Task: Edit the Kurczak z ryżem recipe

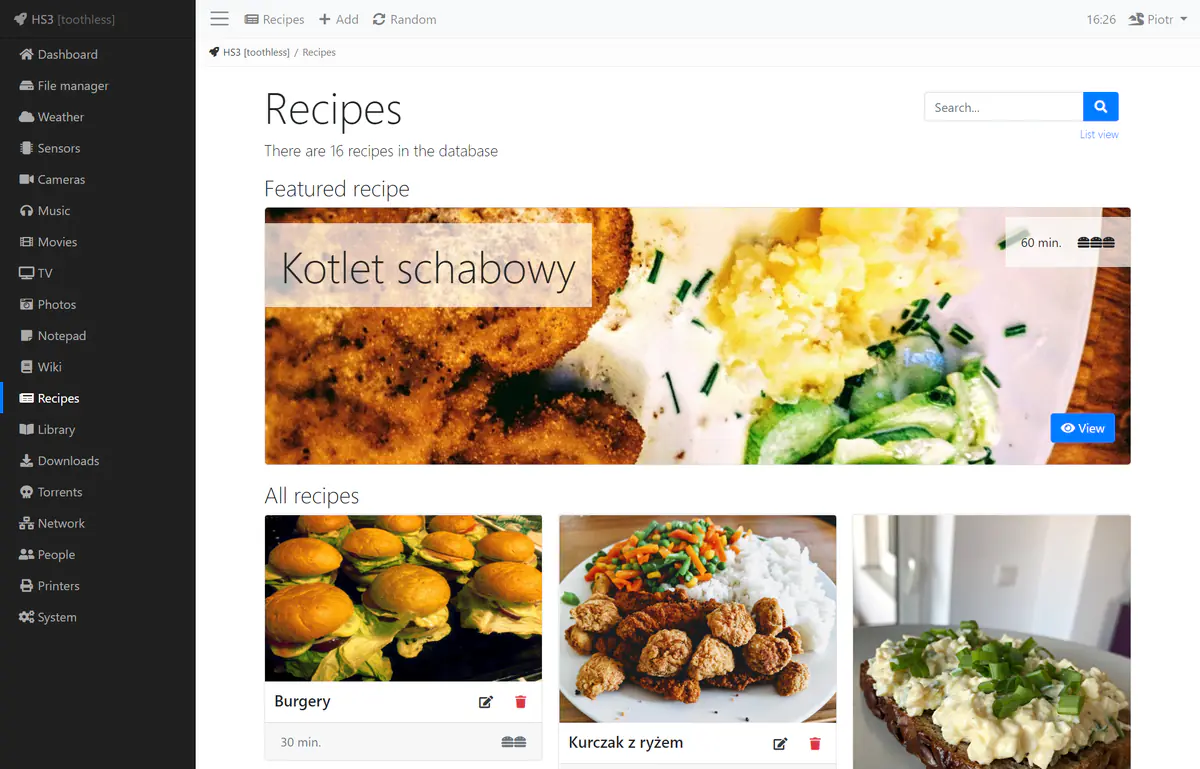Action: coord(780,744)
